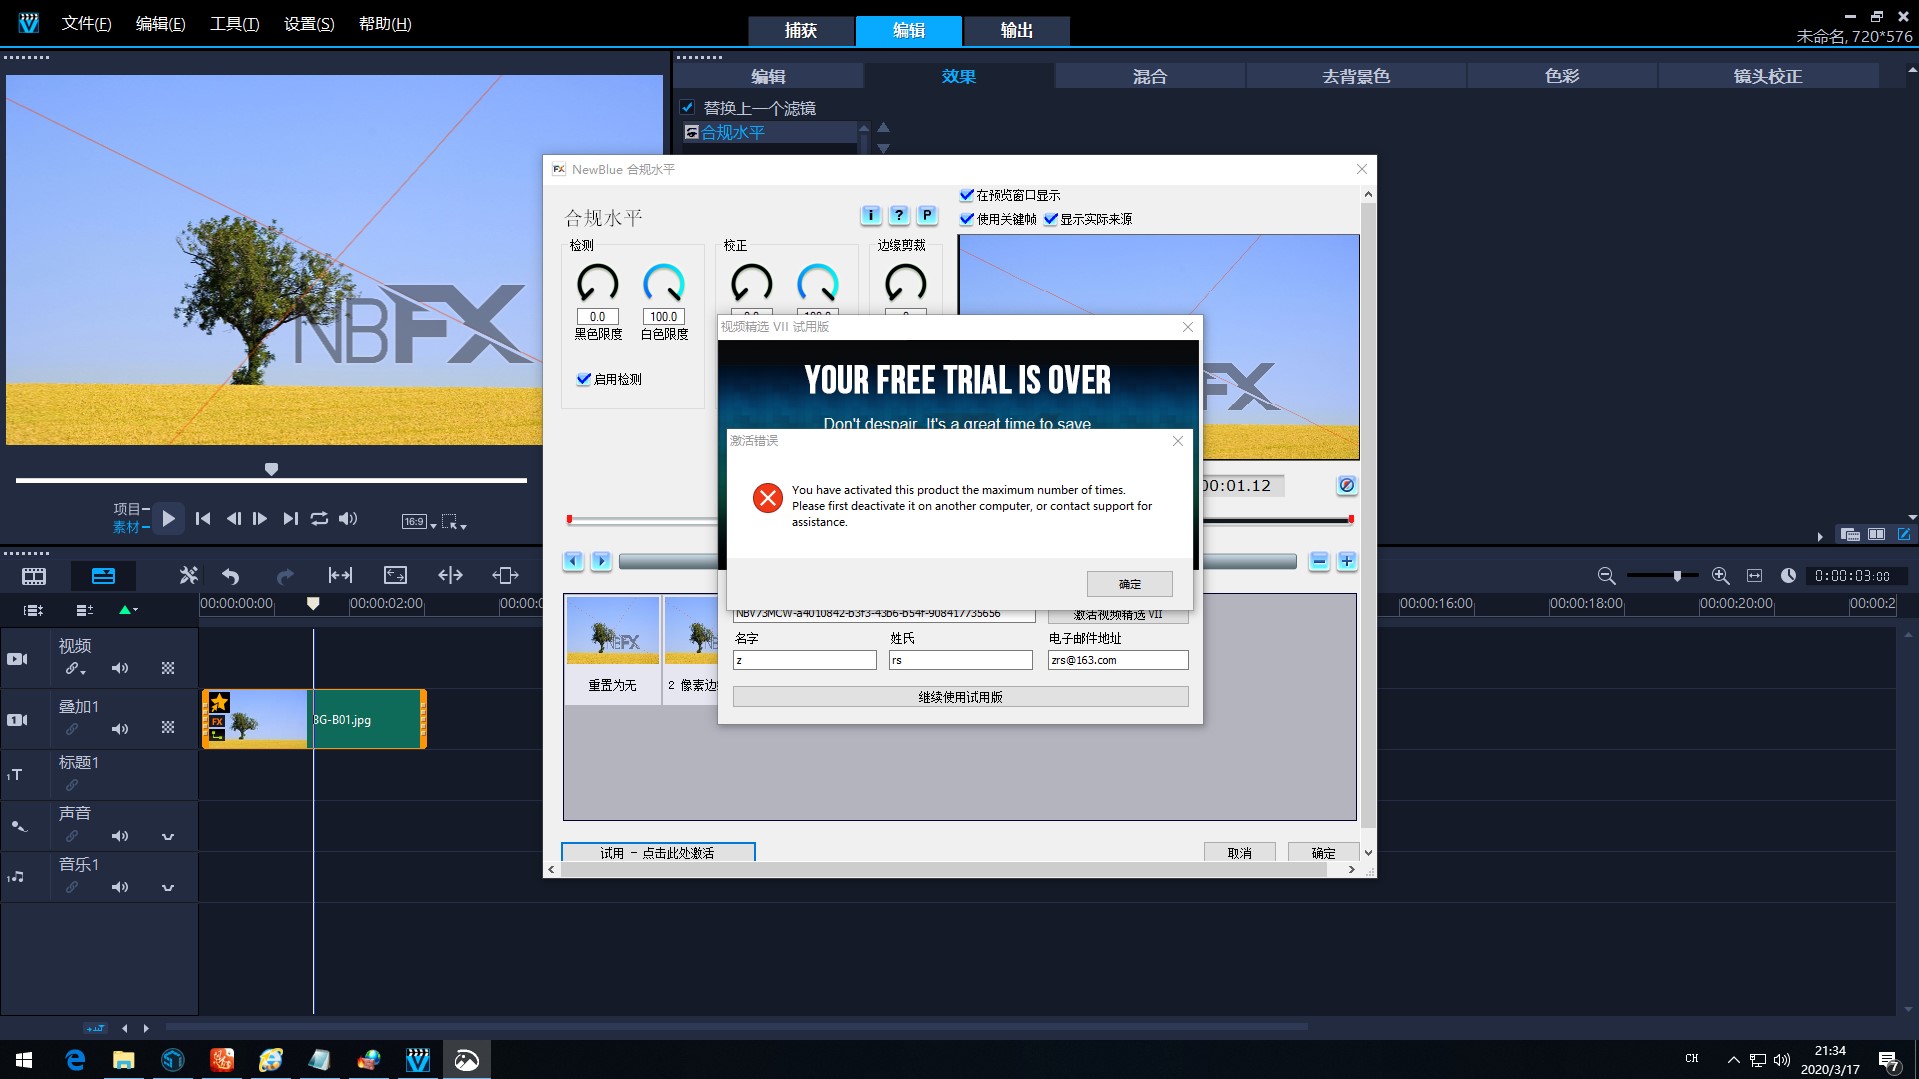The image size is (1919, 1079).
Task: Click the 名字 first name input field
Action: tap(804, 660)
